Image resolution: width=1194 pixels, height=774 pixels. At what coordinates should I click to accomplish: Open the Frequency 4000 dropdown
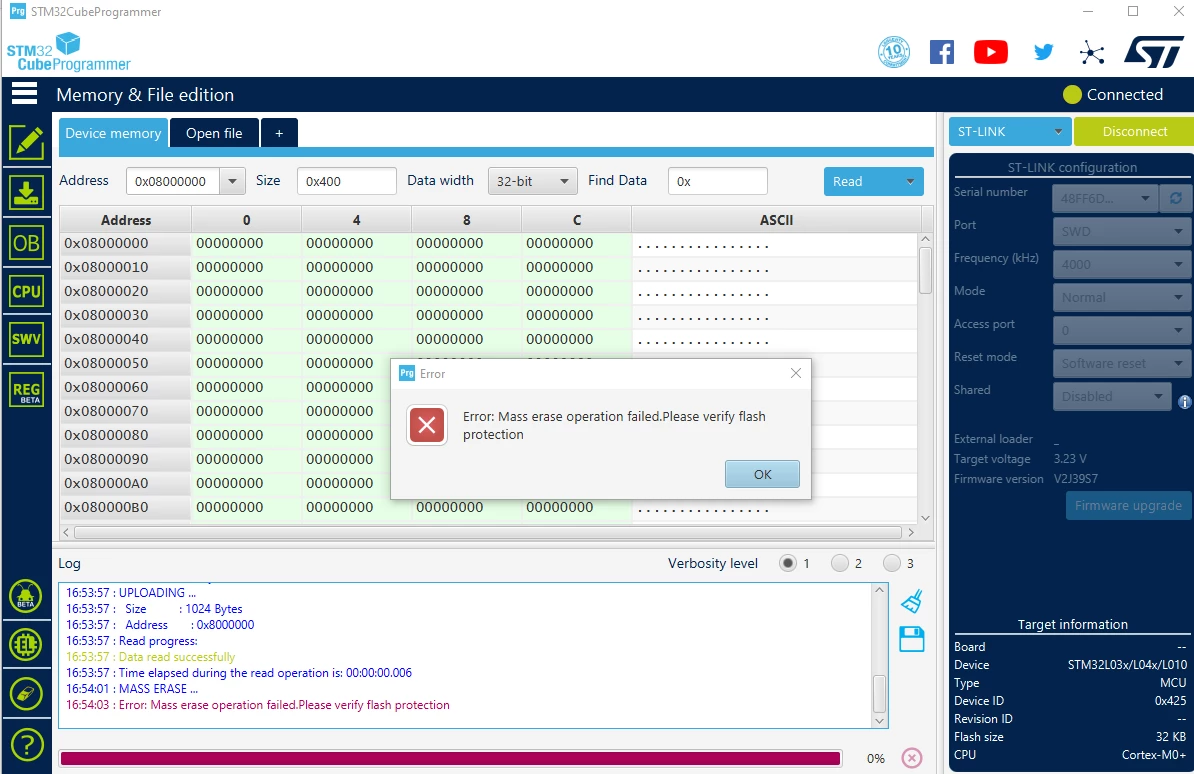(x=1121, y=264)
